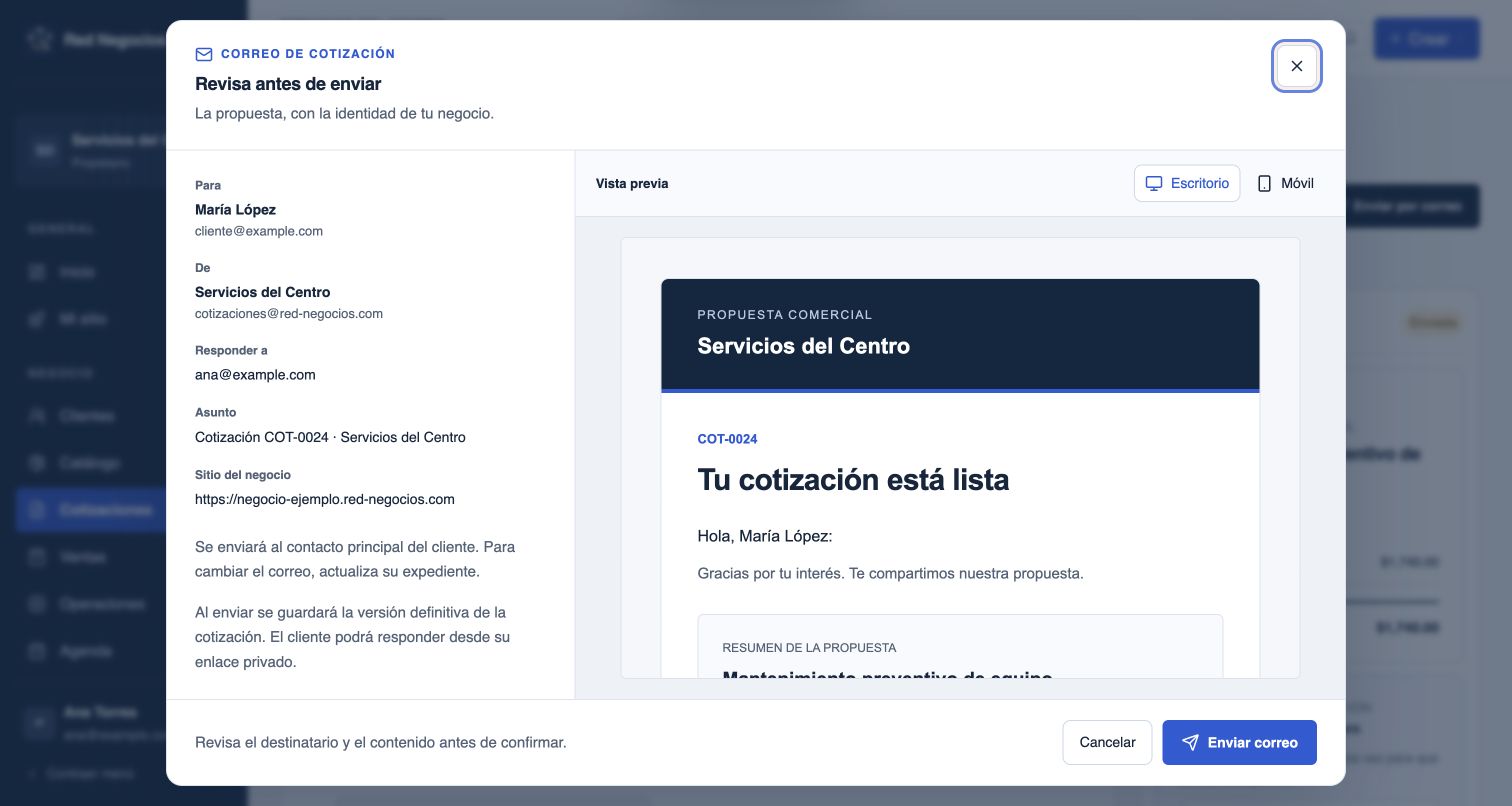
Task: Click the heading Tu cotización está lista
Action: pos(853,480)
